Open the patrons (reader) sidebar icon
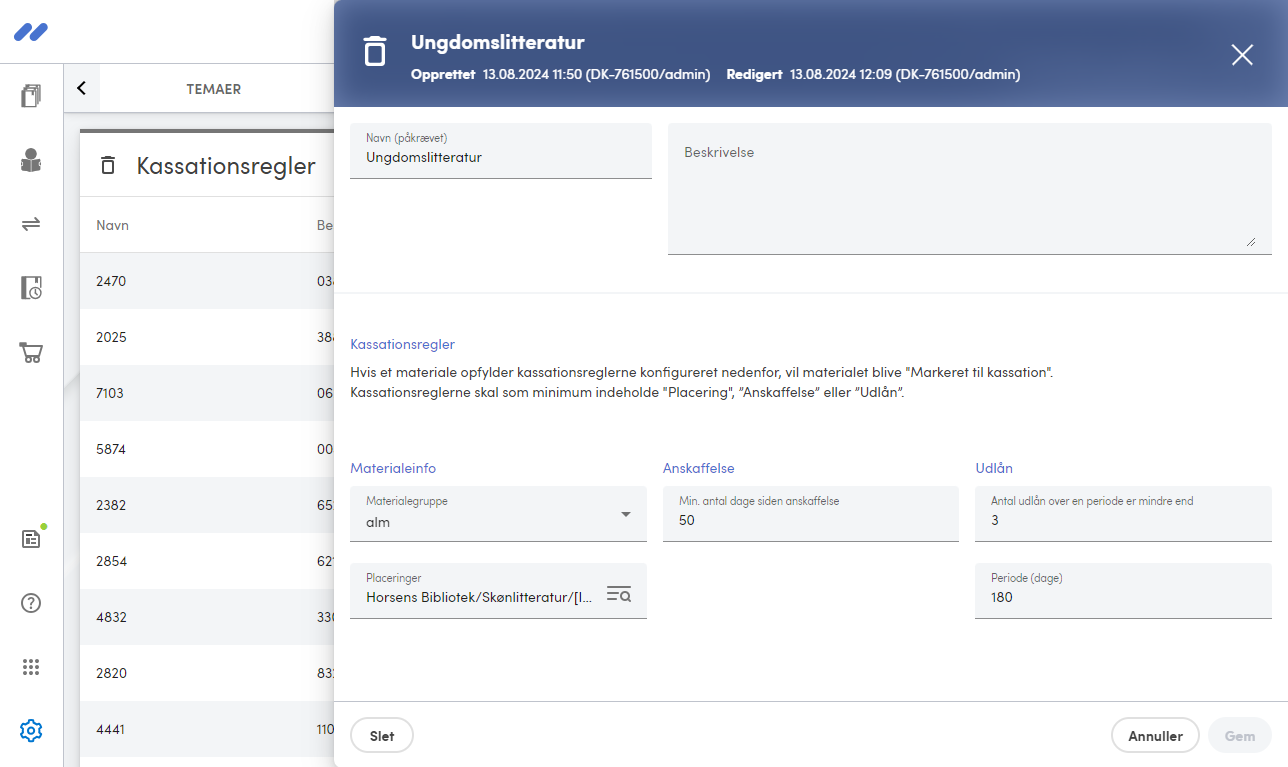 (31, 160)
